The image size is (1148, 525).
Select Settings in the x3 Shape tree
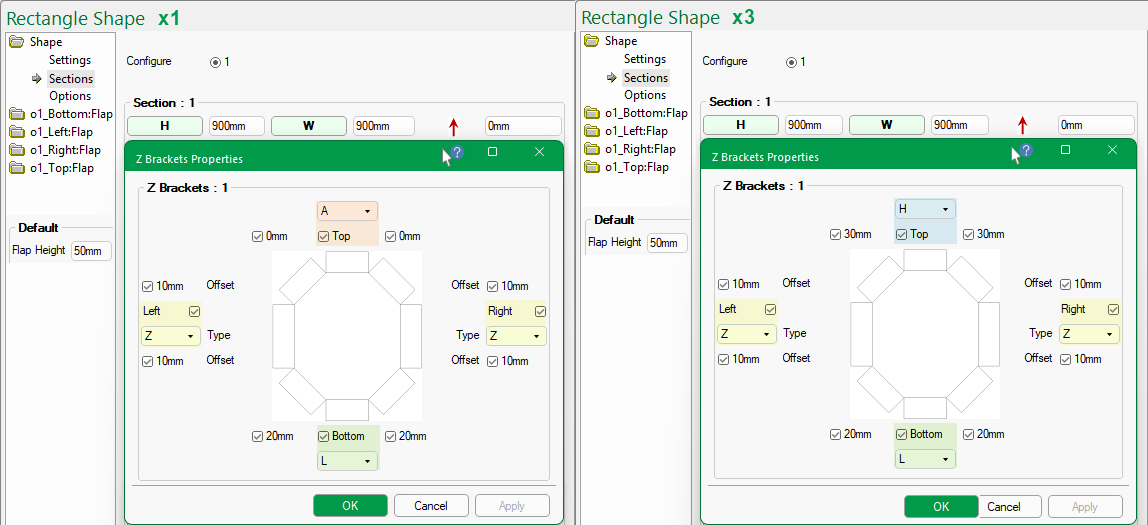tap(644, 59)
